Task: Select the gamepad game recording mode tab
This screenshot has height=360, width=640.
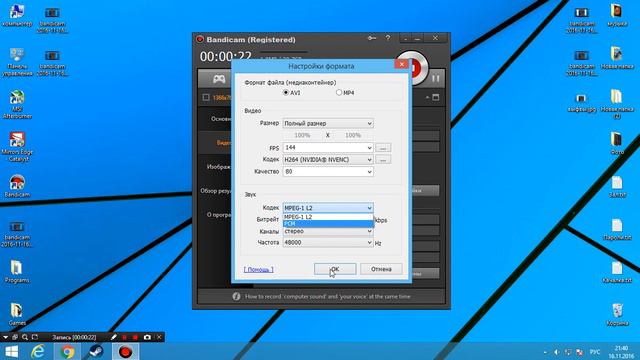Action: point(219,79)
